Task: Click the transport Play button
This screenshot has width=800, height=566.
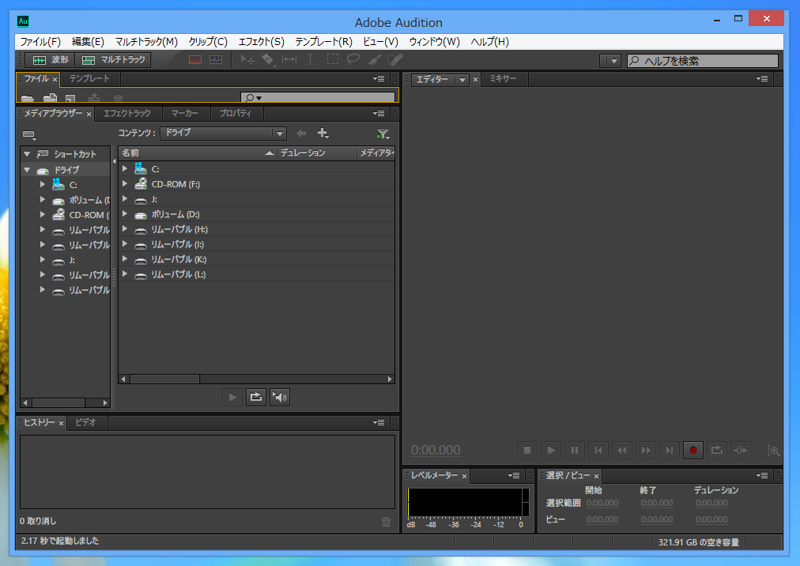Action: [551, 450]
